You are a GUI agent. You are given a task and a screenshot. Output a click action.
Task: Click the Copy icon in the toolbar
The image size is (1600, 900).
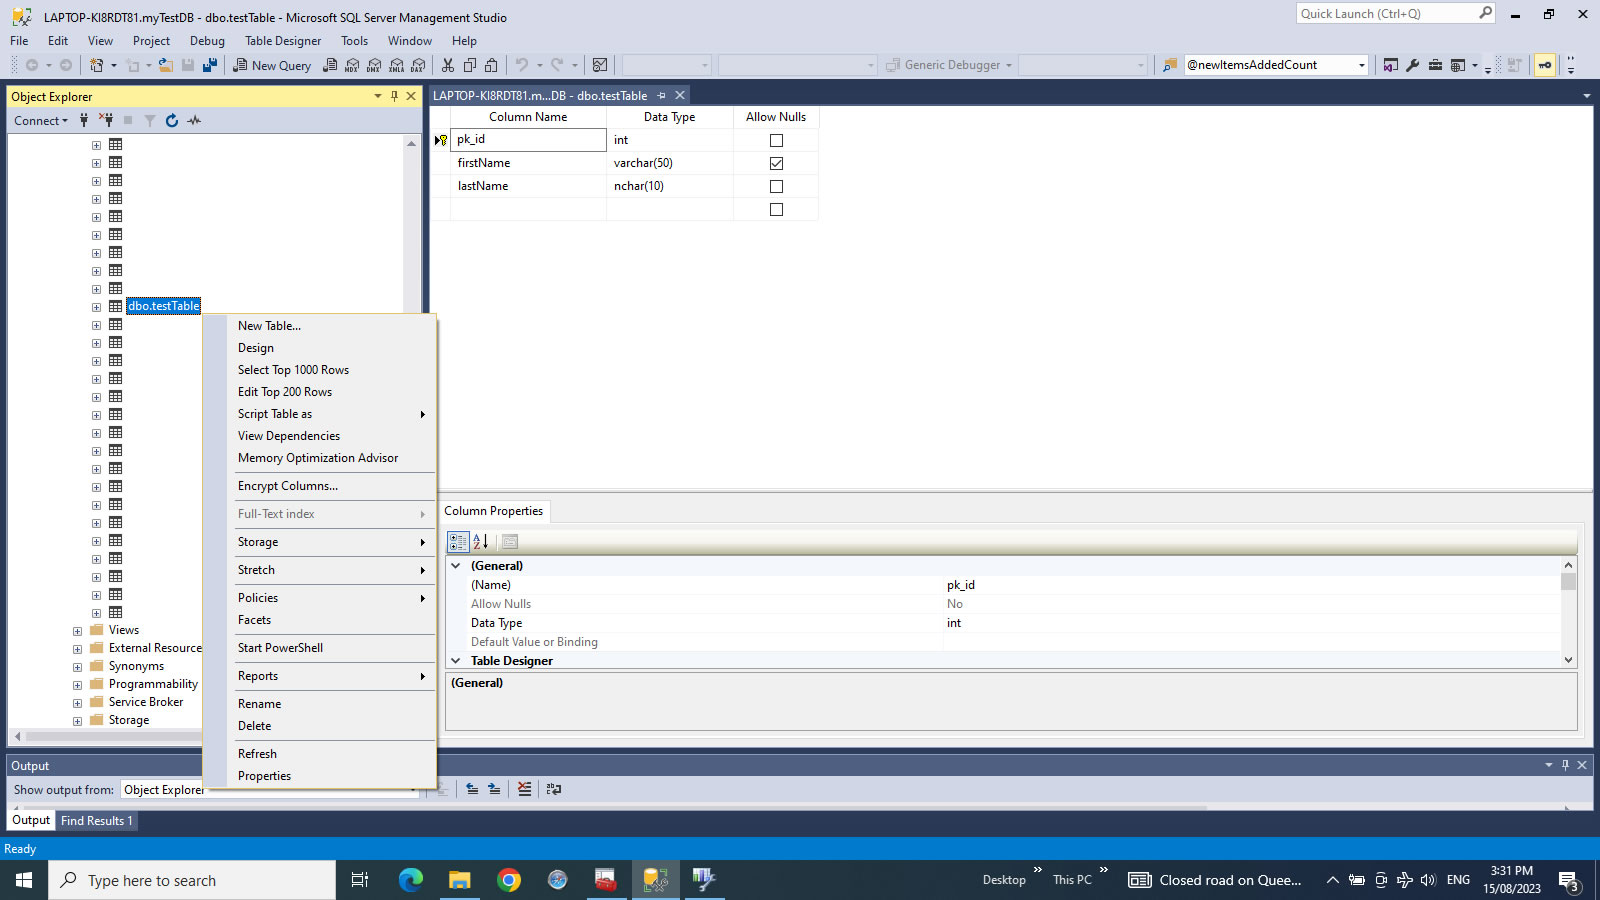pos(469,65)
